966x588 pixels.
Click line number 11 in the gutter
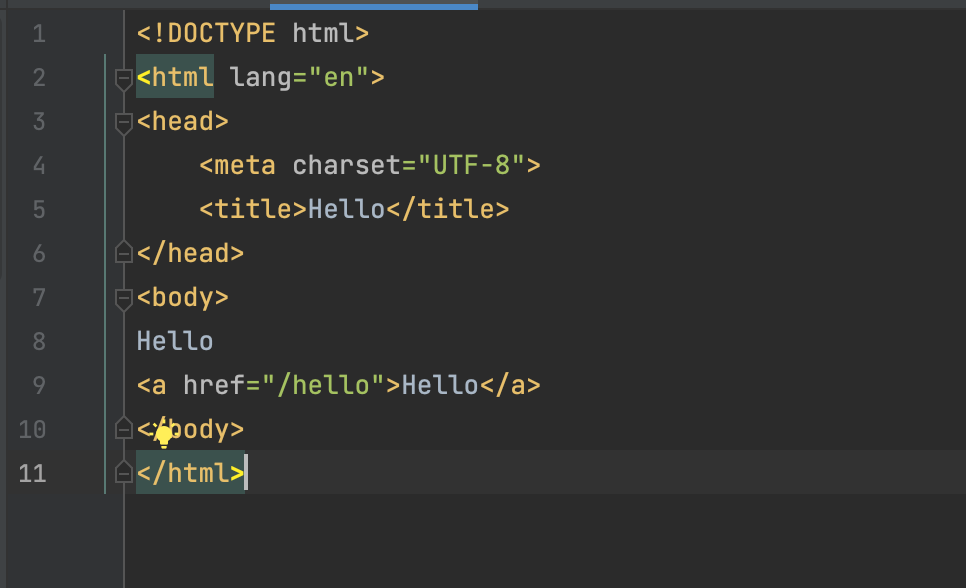[x=32, y=473]
